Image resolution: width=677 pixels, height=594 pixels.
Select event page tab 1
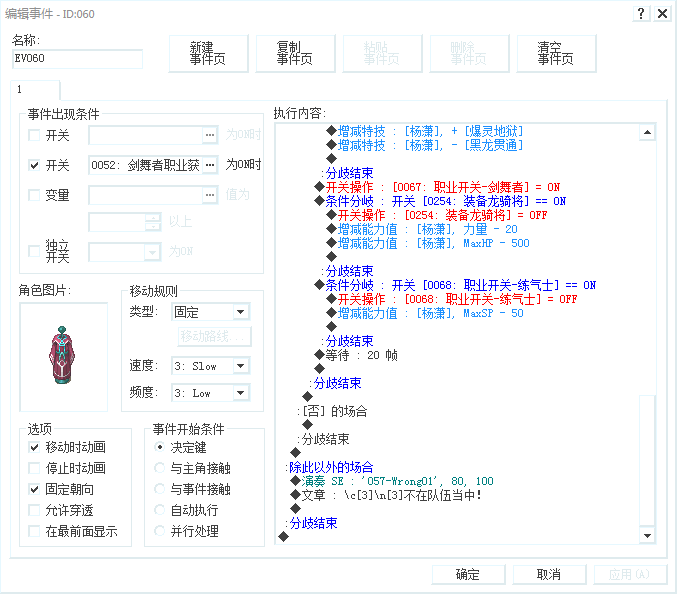35,90
